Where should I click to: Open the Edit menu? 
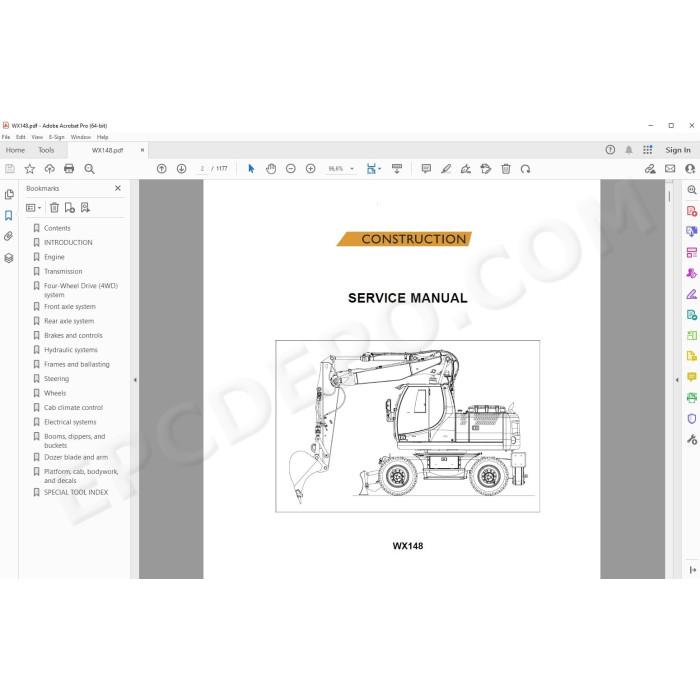(21, 137)
